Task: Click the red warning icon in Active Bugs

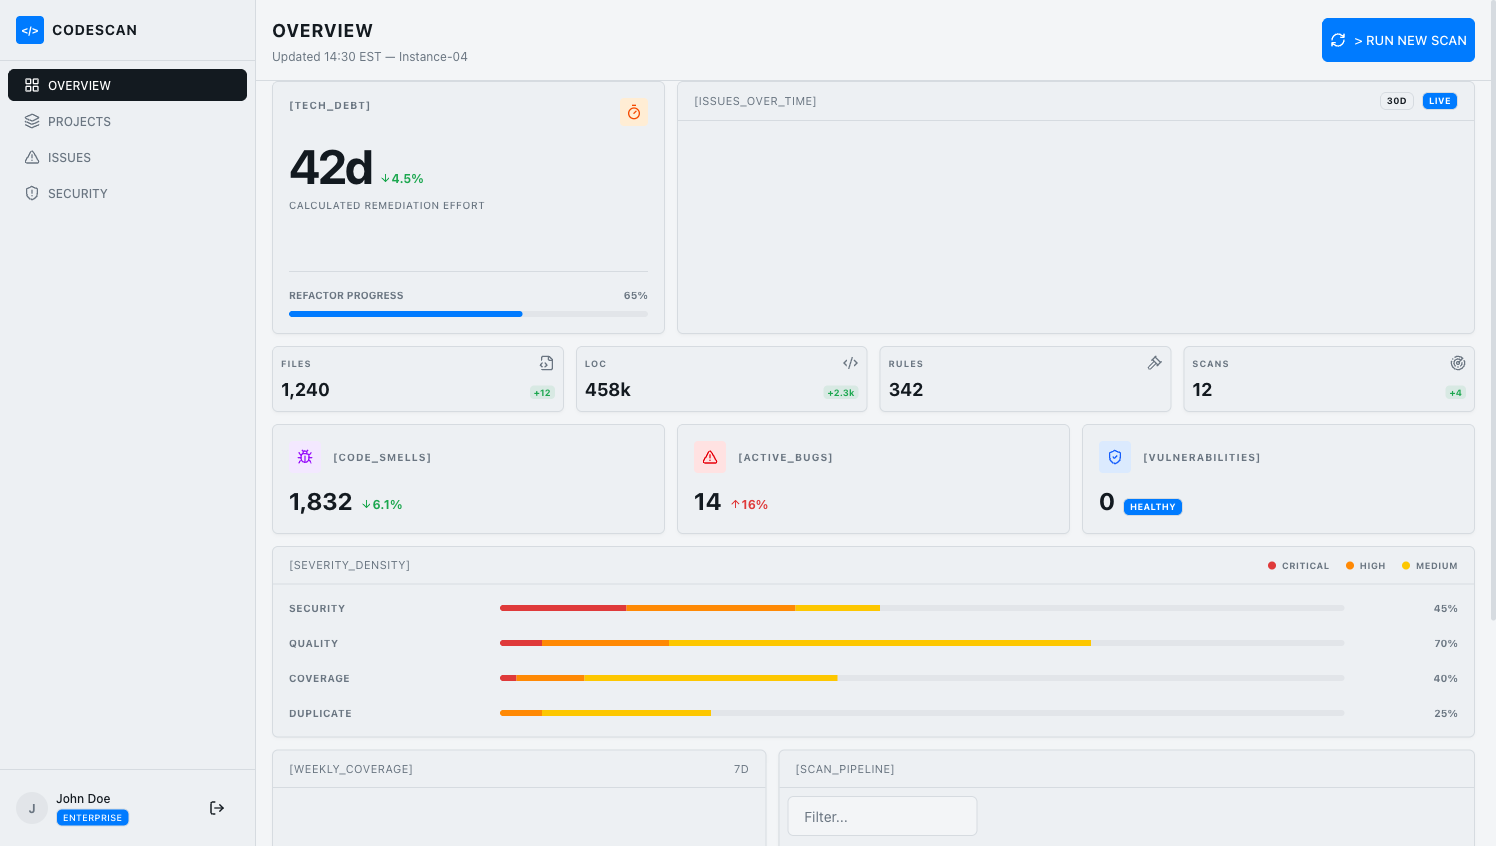Action: pyautogui.click(x=710, y=457)
